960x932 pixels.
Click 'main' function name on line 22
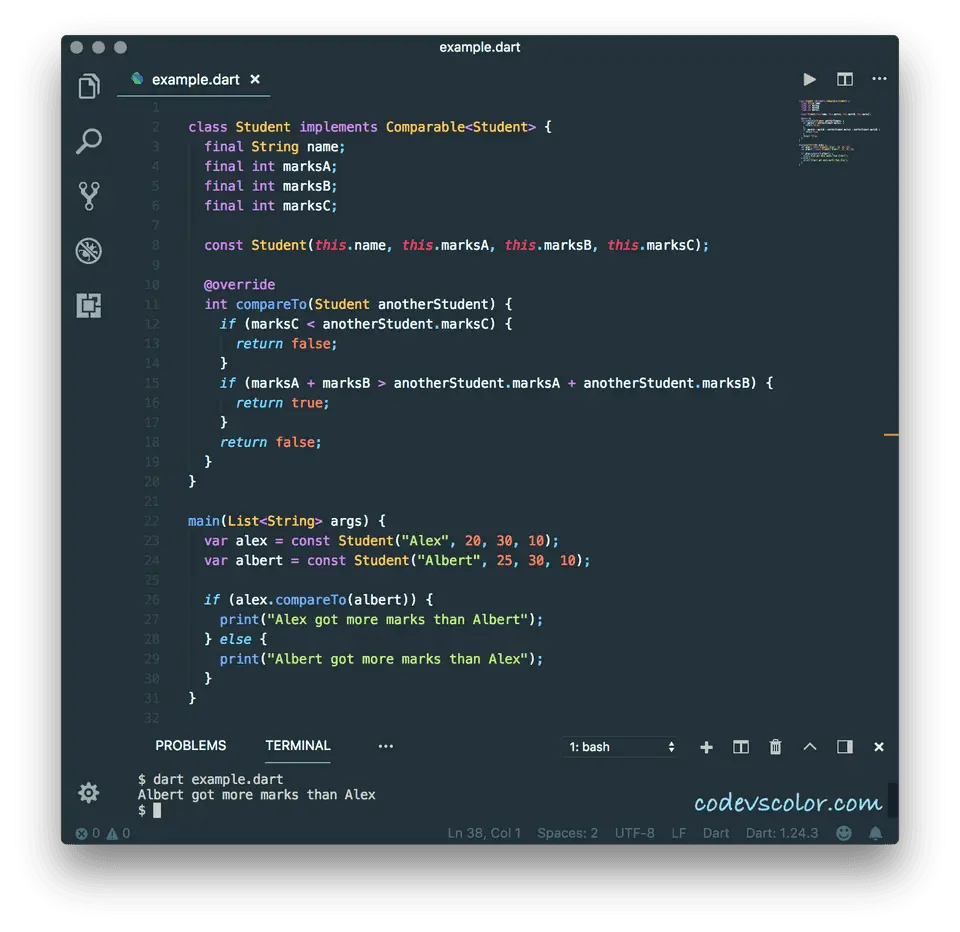[204, 521]
